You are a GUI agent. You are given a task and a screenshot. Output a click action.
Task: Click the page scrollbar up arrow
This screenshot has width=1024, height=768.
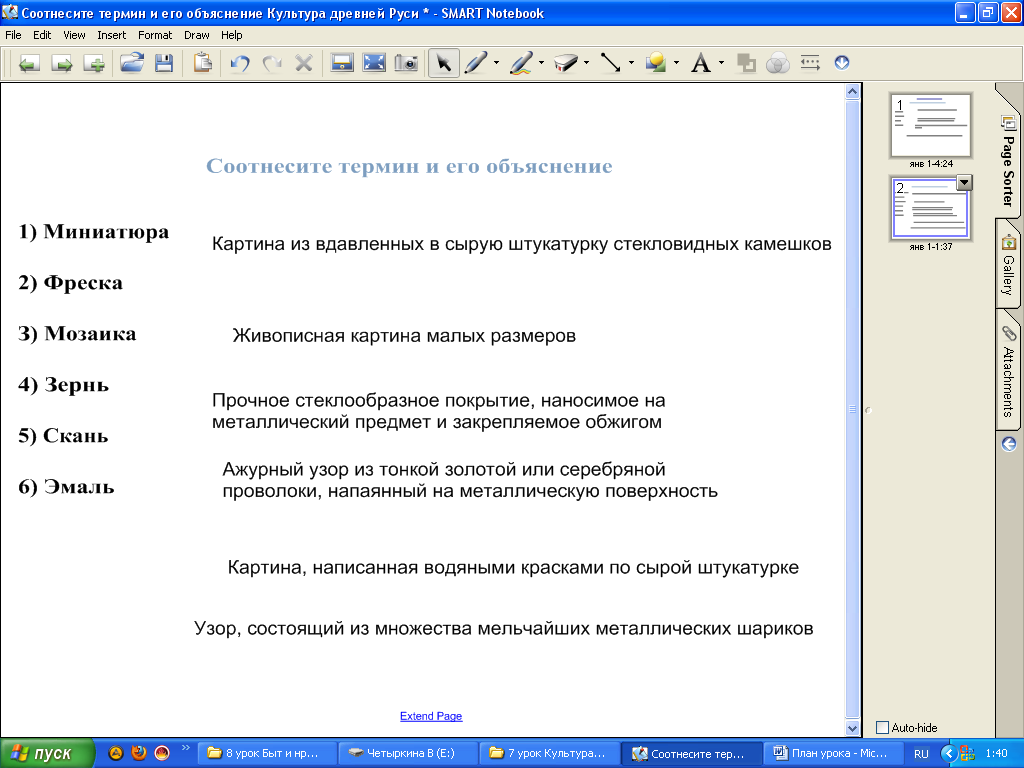[x=852, y=91]
